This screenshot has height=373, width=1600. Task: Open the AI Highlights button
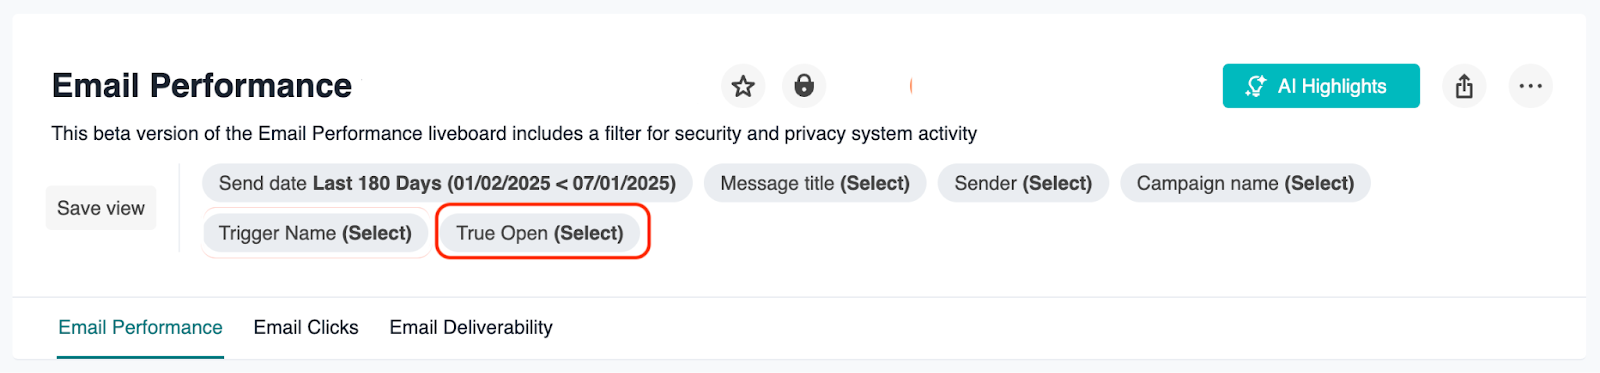(1321, 86)
